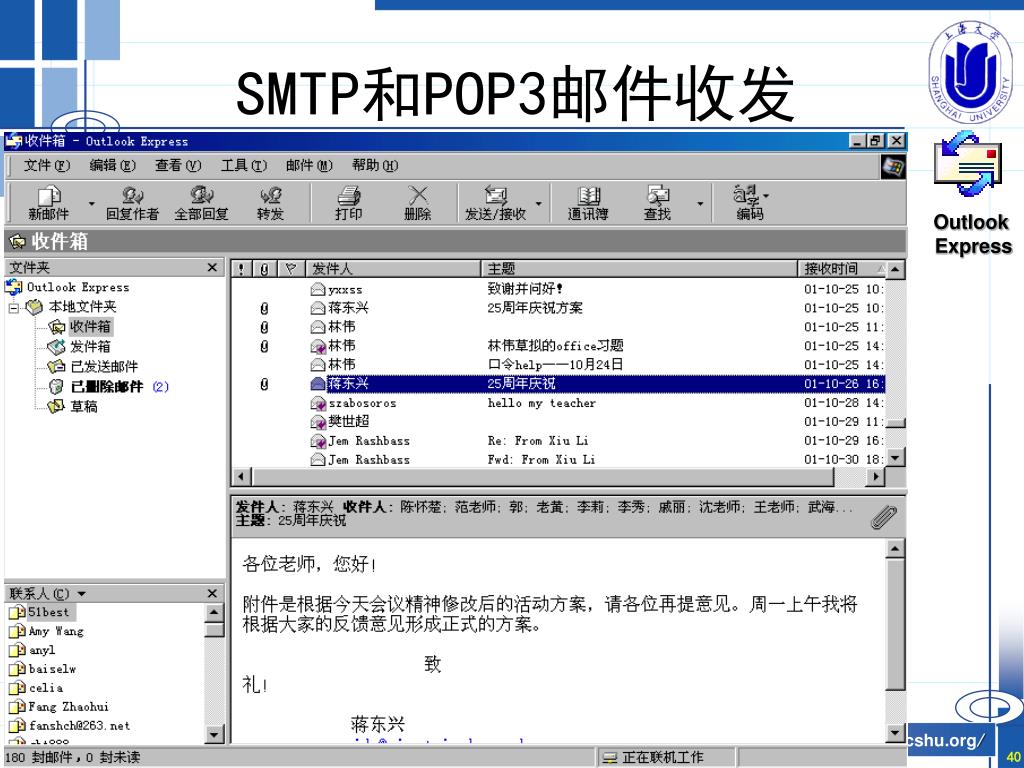Select the 收件箱 folder in tree
The image size is (1024, 768).
coord(81,327)
